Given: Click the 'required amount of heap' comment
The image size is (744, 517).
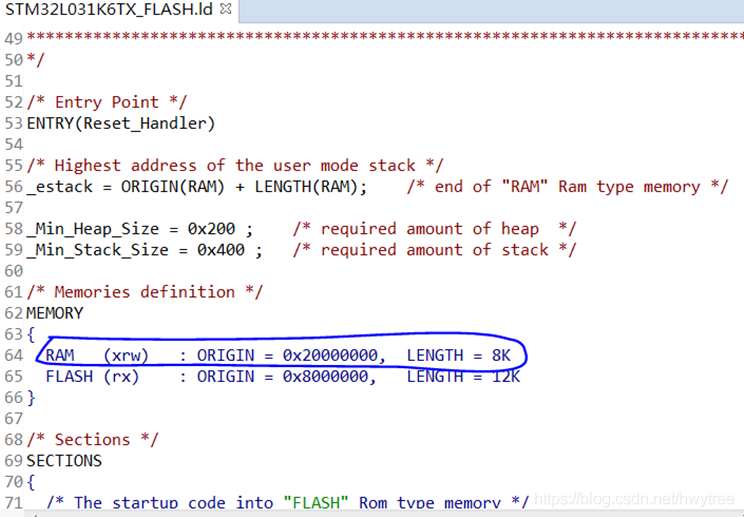Looking at the screenshot, I should point(434,229).
